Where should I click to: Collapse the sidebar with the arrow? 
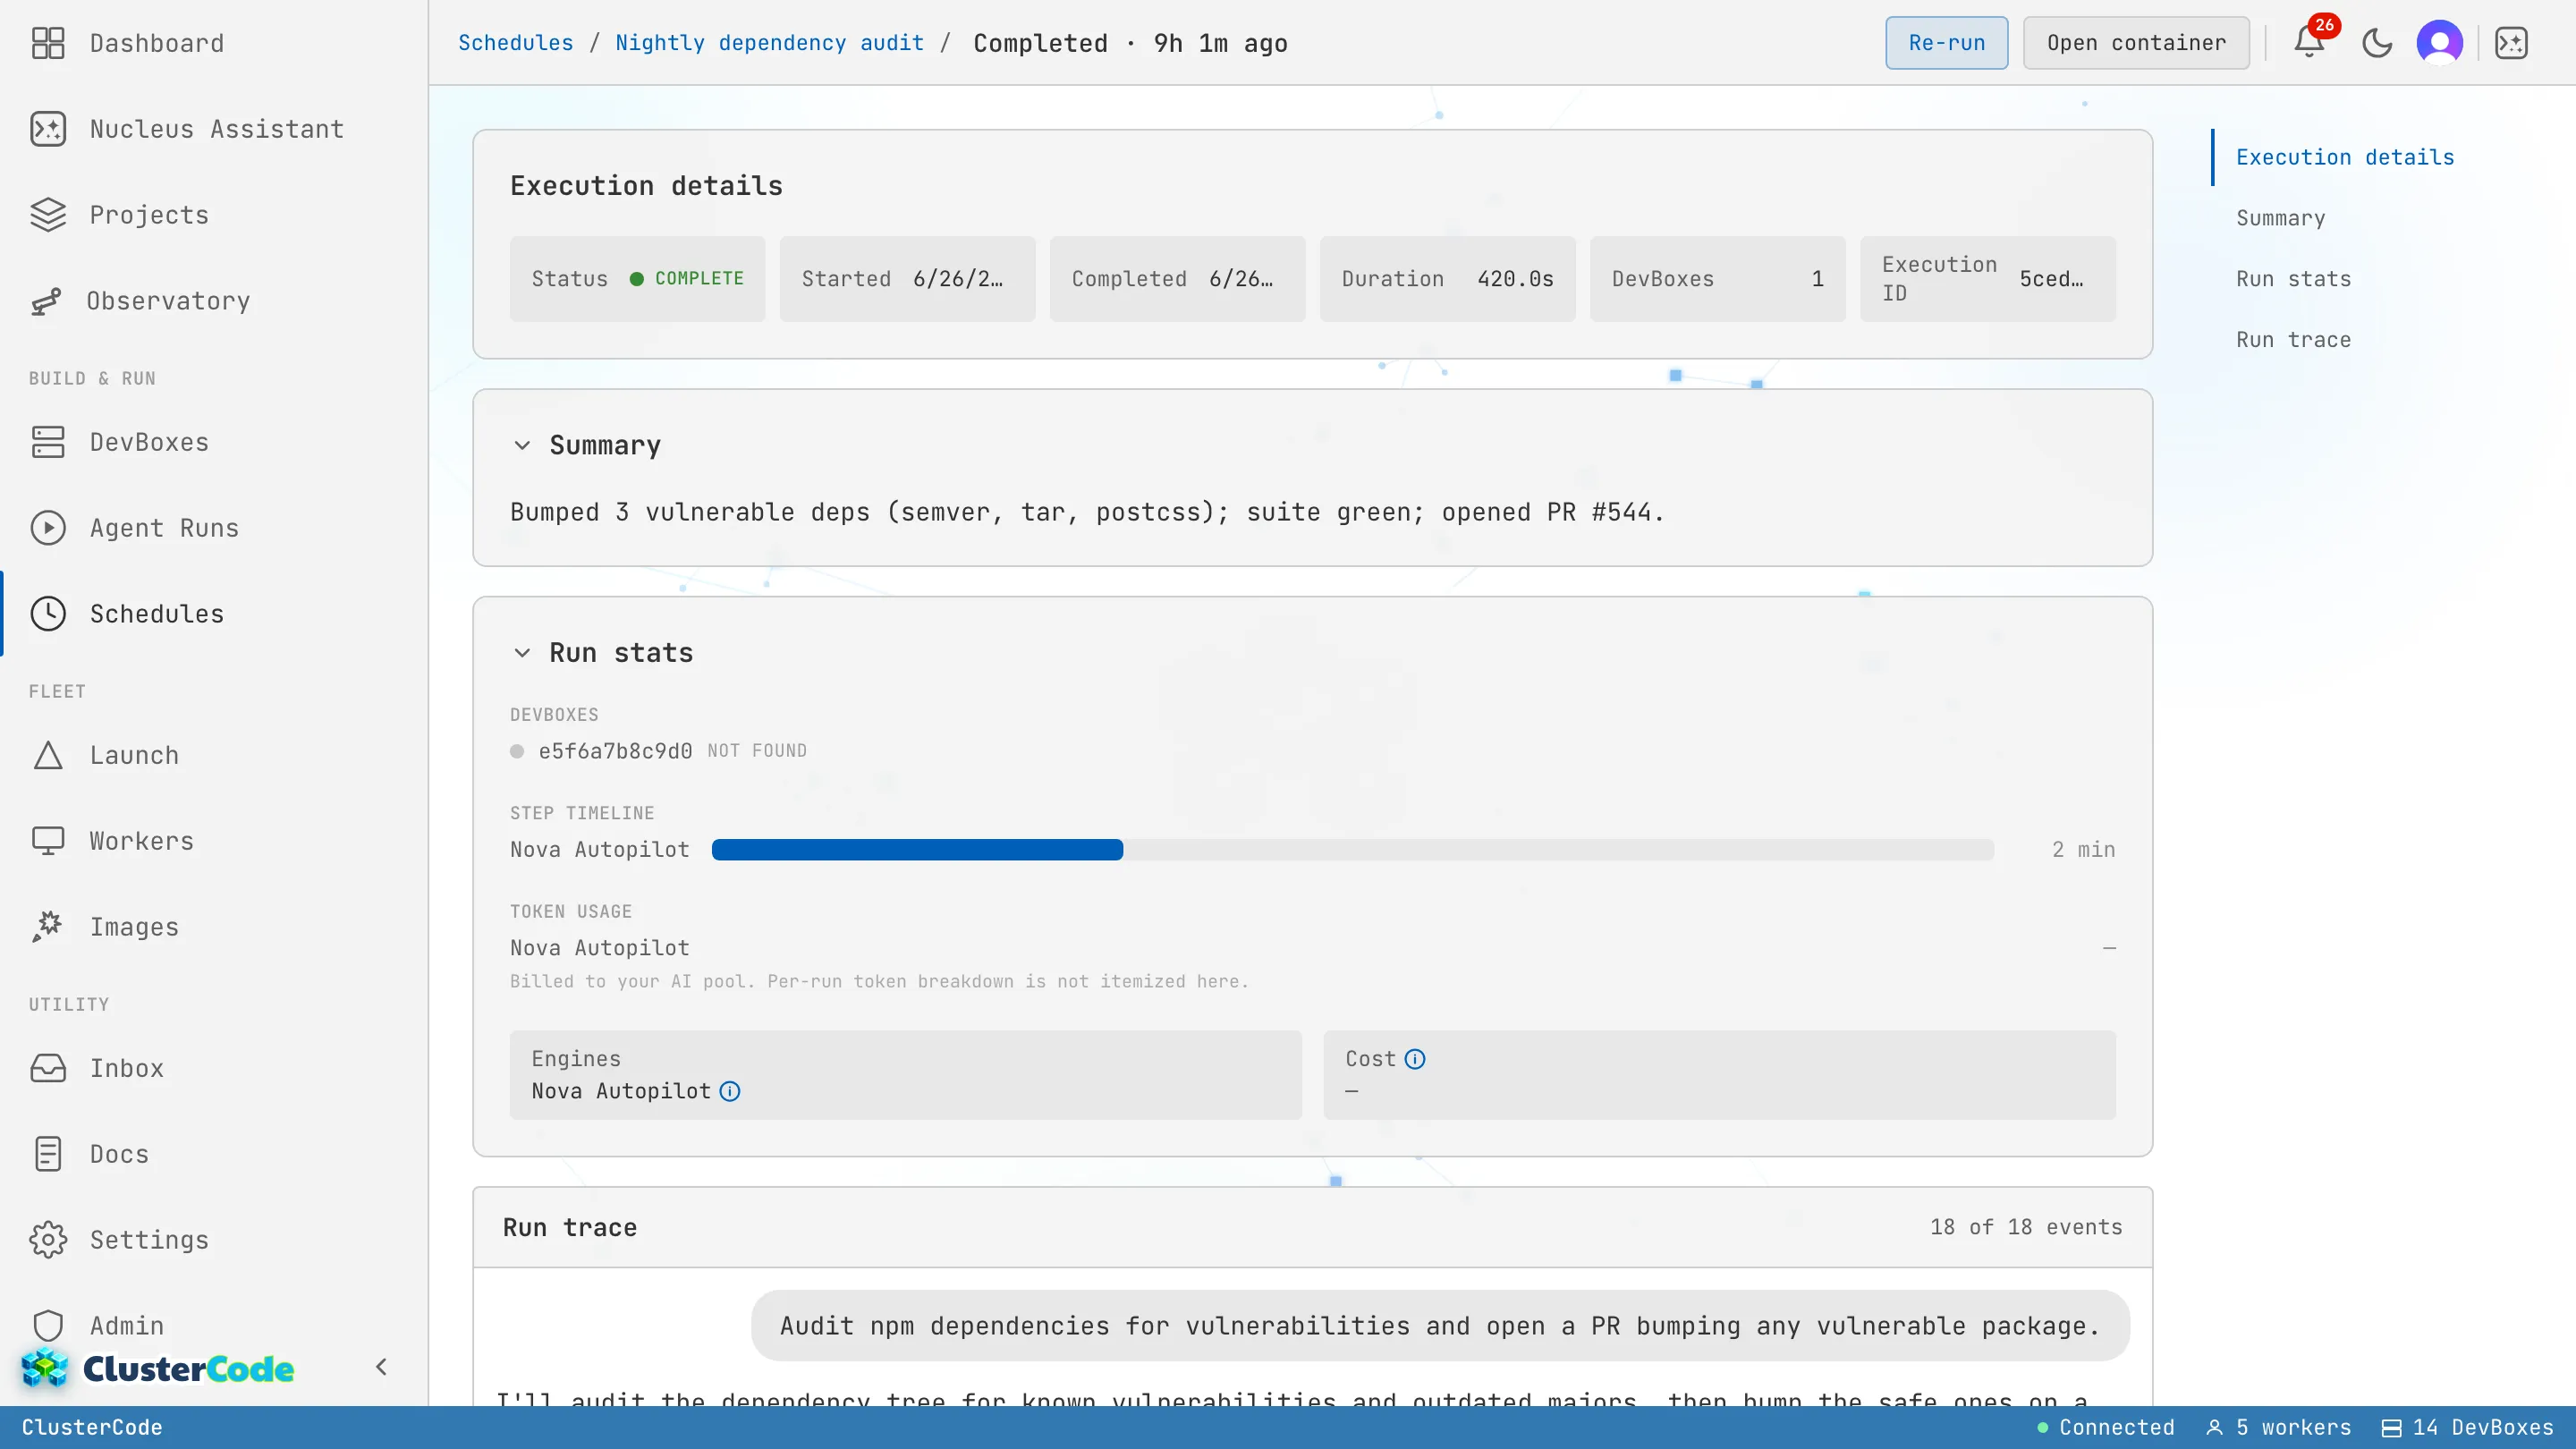click(x=381, y=1367)
